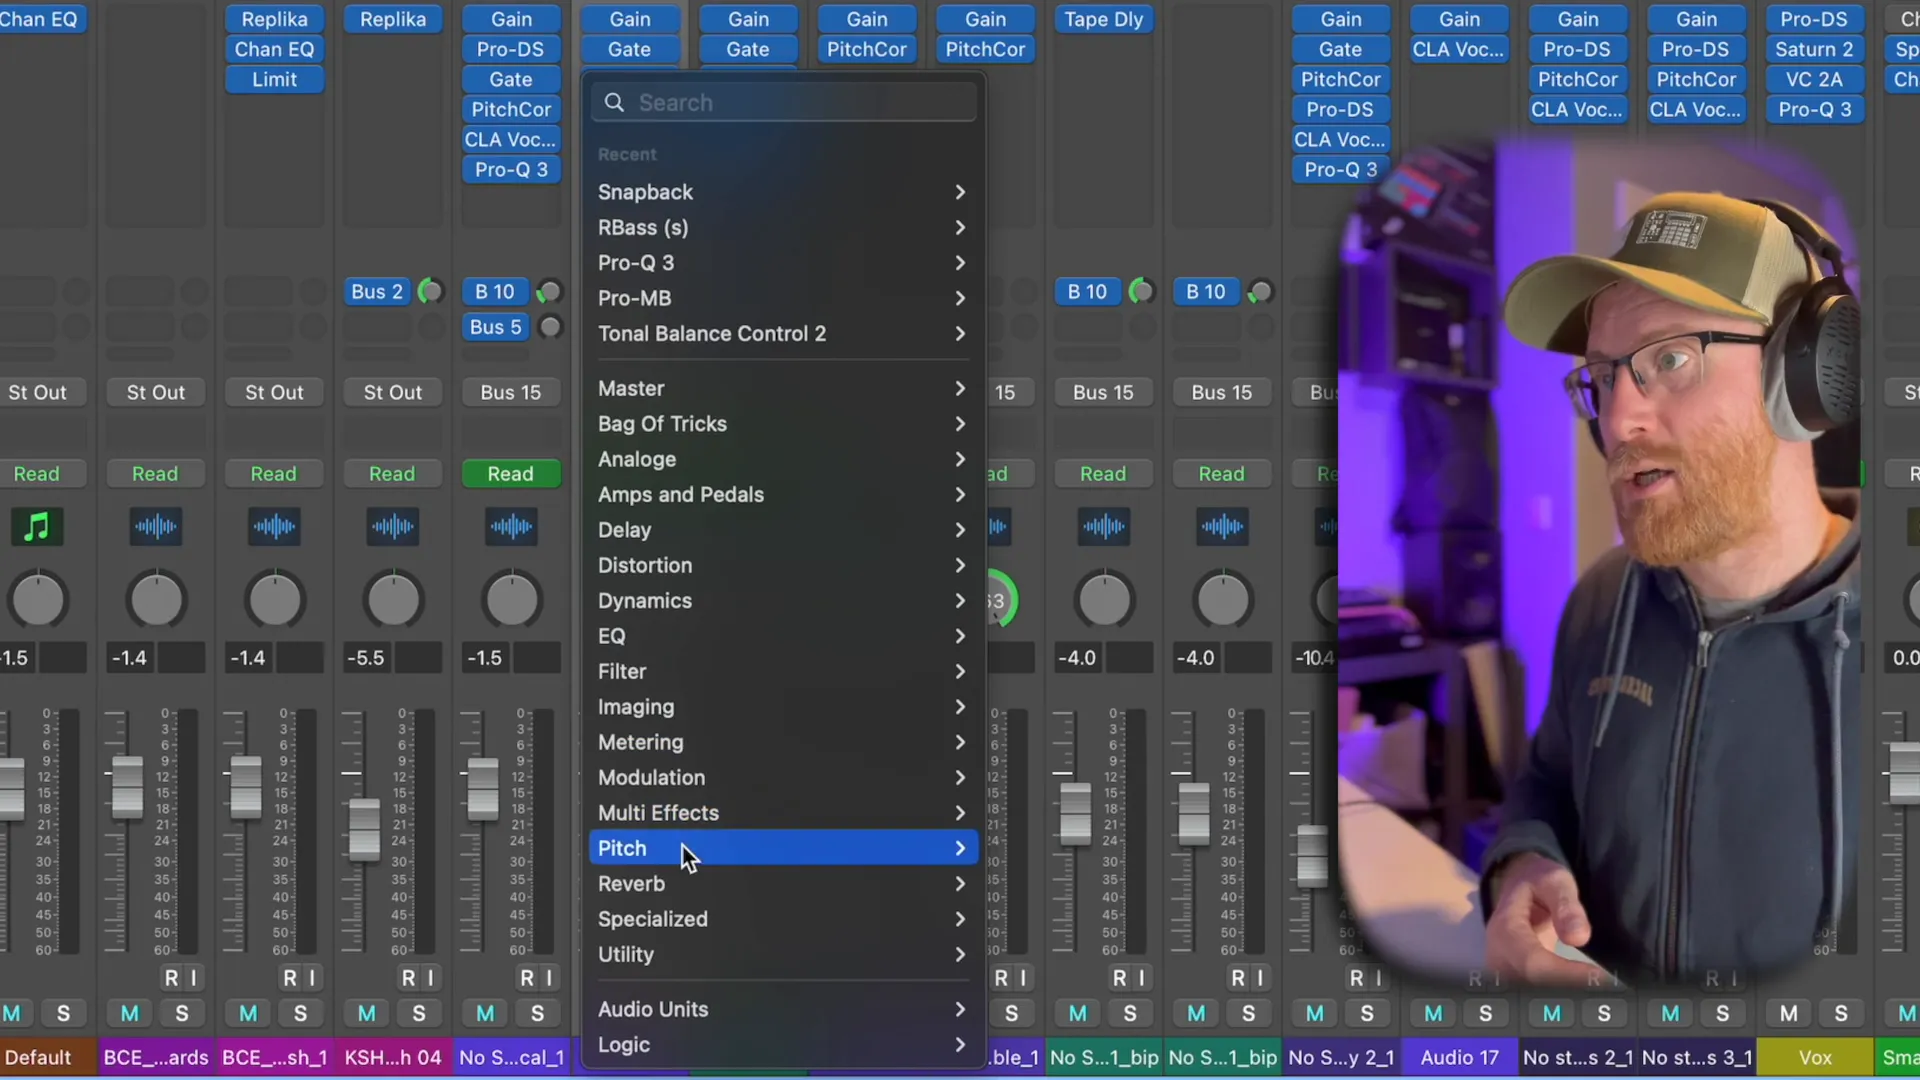Viewport: 1920px width, 1080px height.
Task: Solo the No S...cal_1 channel
Action: 537,1013
